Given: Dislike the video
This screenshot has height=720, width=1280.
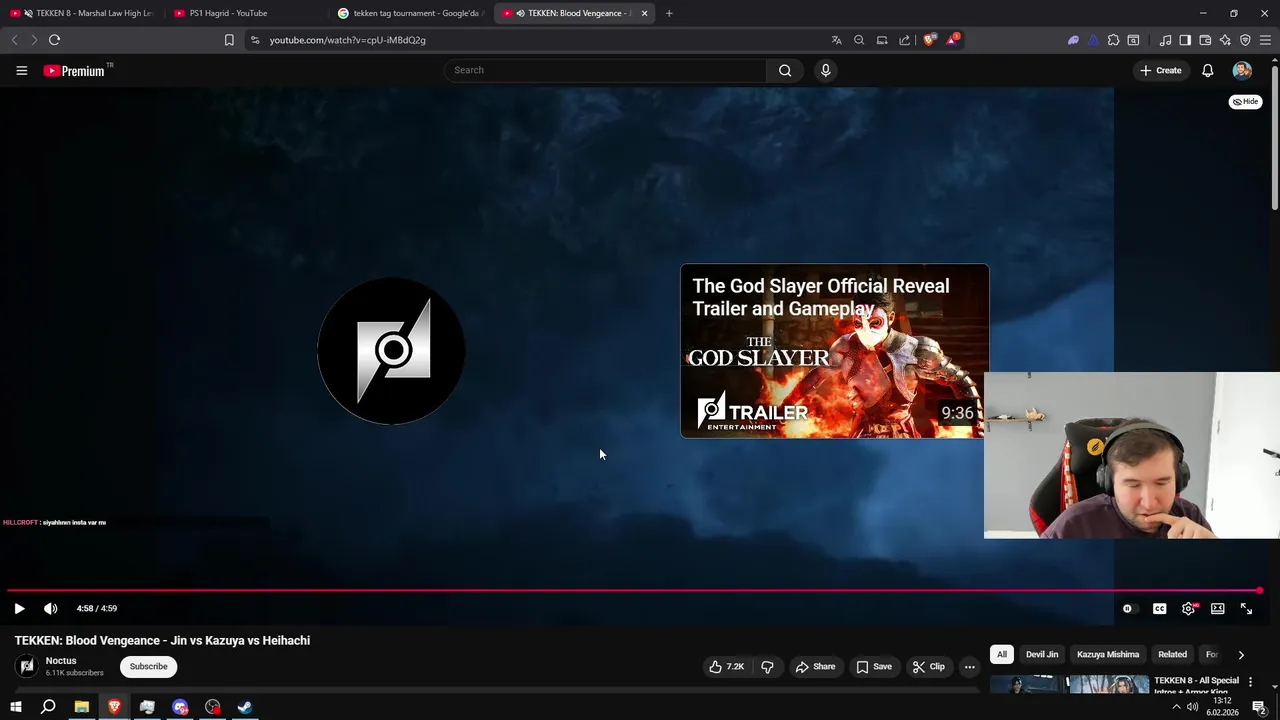Looking at the screenshot, I should (767, 667).
